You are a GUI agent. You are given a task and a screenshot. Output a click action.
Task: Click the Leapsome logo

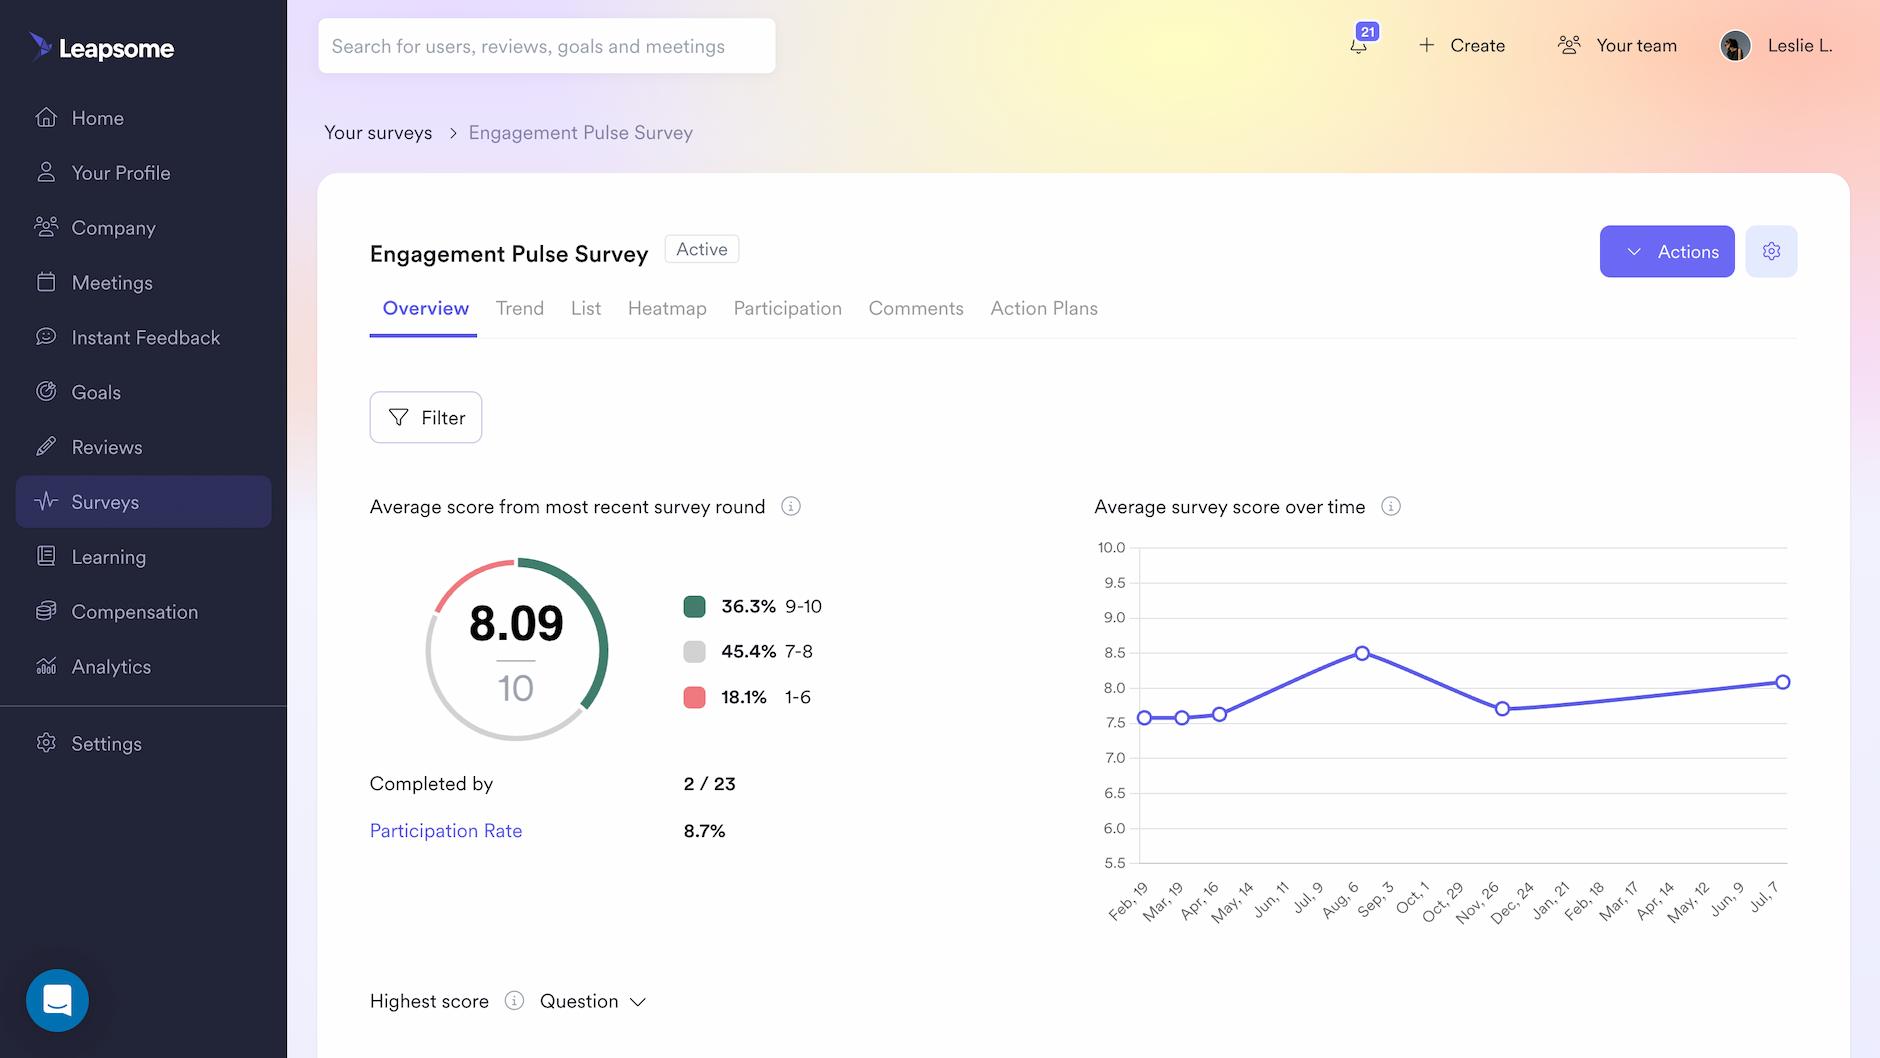click(101, 47)
